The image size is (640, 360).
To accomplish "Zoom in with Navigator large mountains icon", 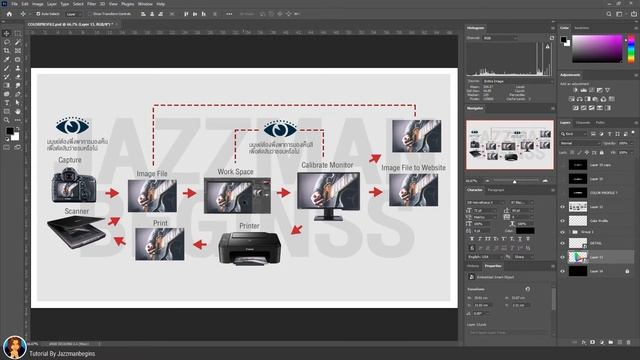I will 545,180.
